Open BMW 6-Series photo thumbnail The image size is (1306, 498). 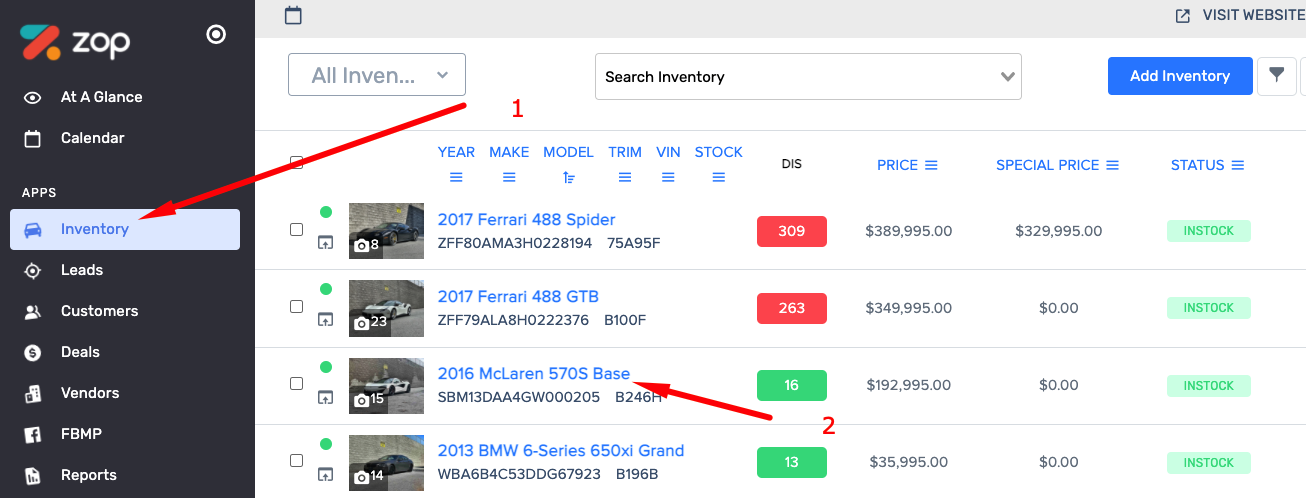(386, 462)
